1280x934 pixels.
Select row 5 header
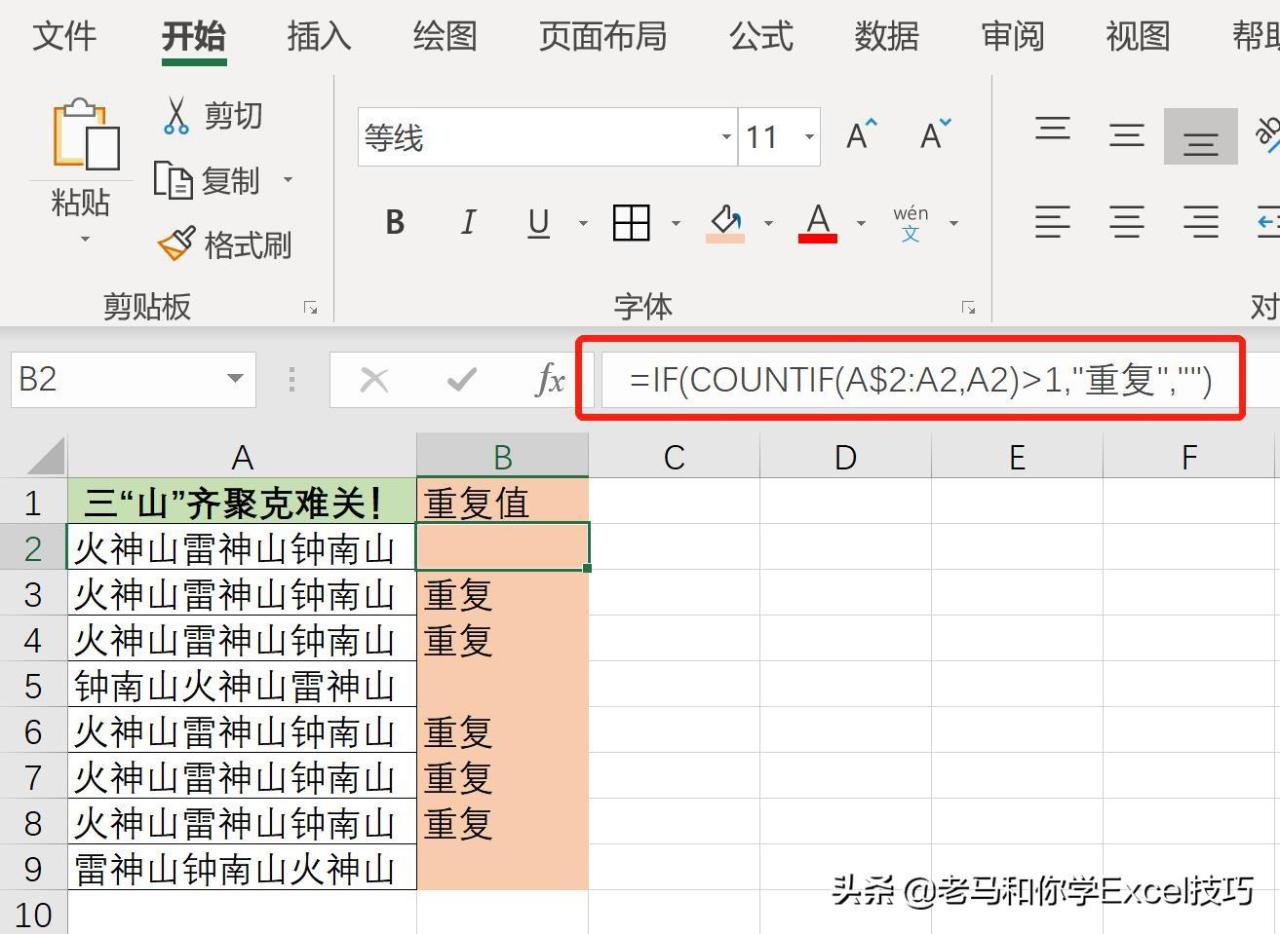(33, 685)
